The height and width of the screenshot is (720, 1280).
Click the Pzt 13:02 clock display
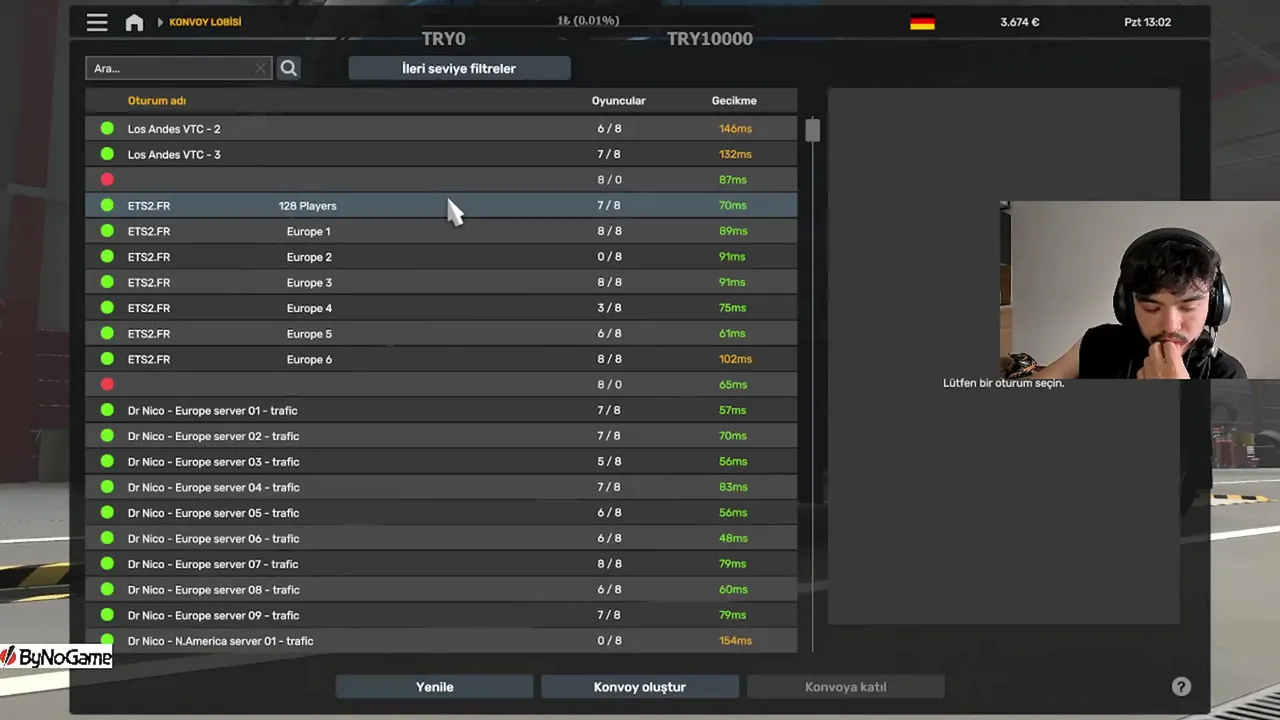tap(1147, 22)
